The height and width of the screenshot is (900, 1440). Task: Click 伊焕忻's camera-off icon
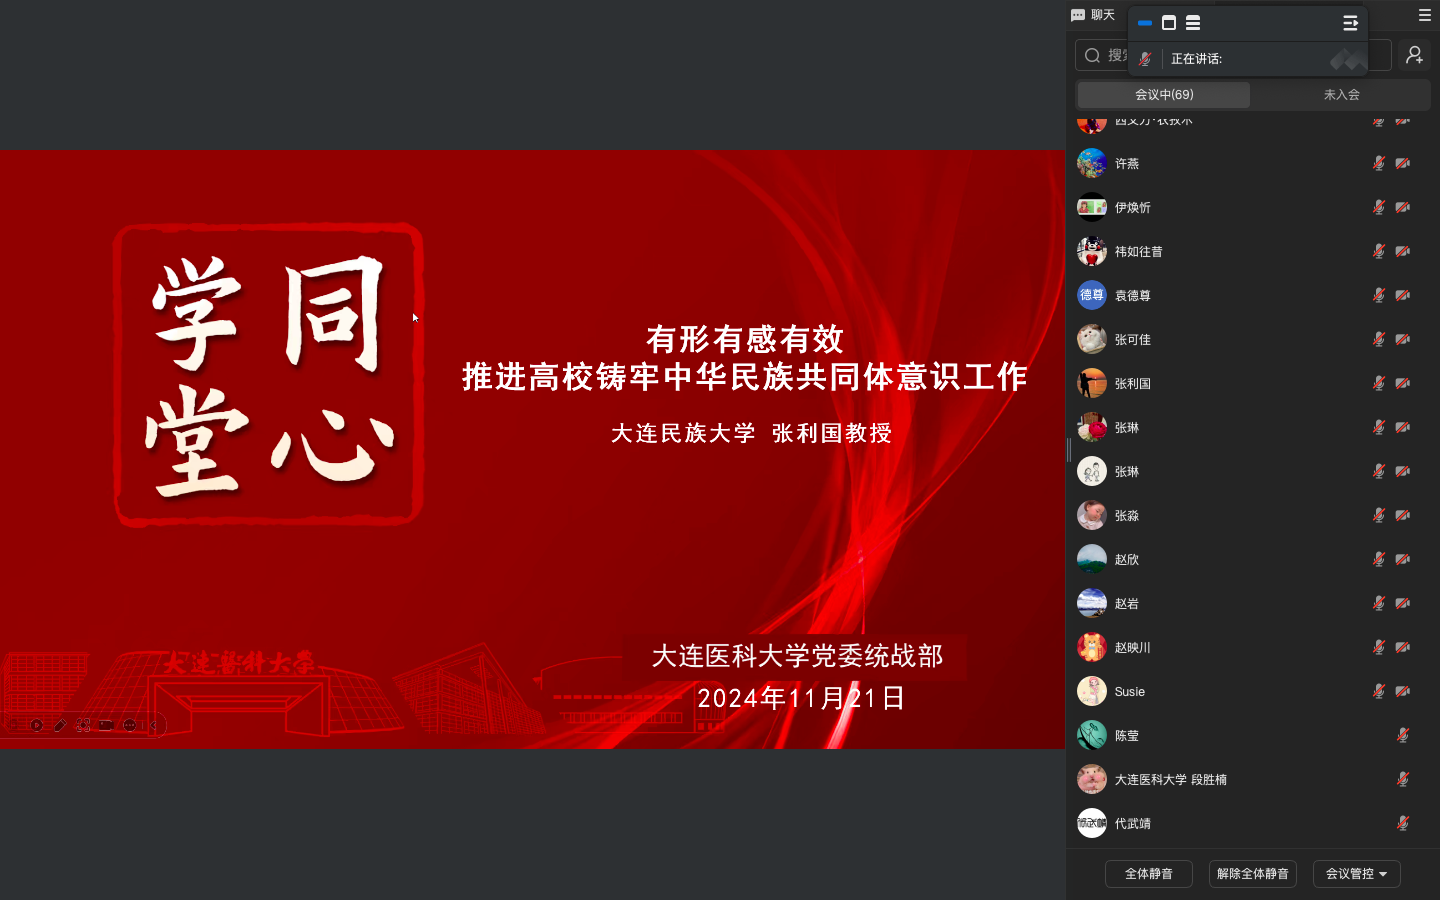pyautogui.click(x=1403, y=207)
